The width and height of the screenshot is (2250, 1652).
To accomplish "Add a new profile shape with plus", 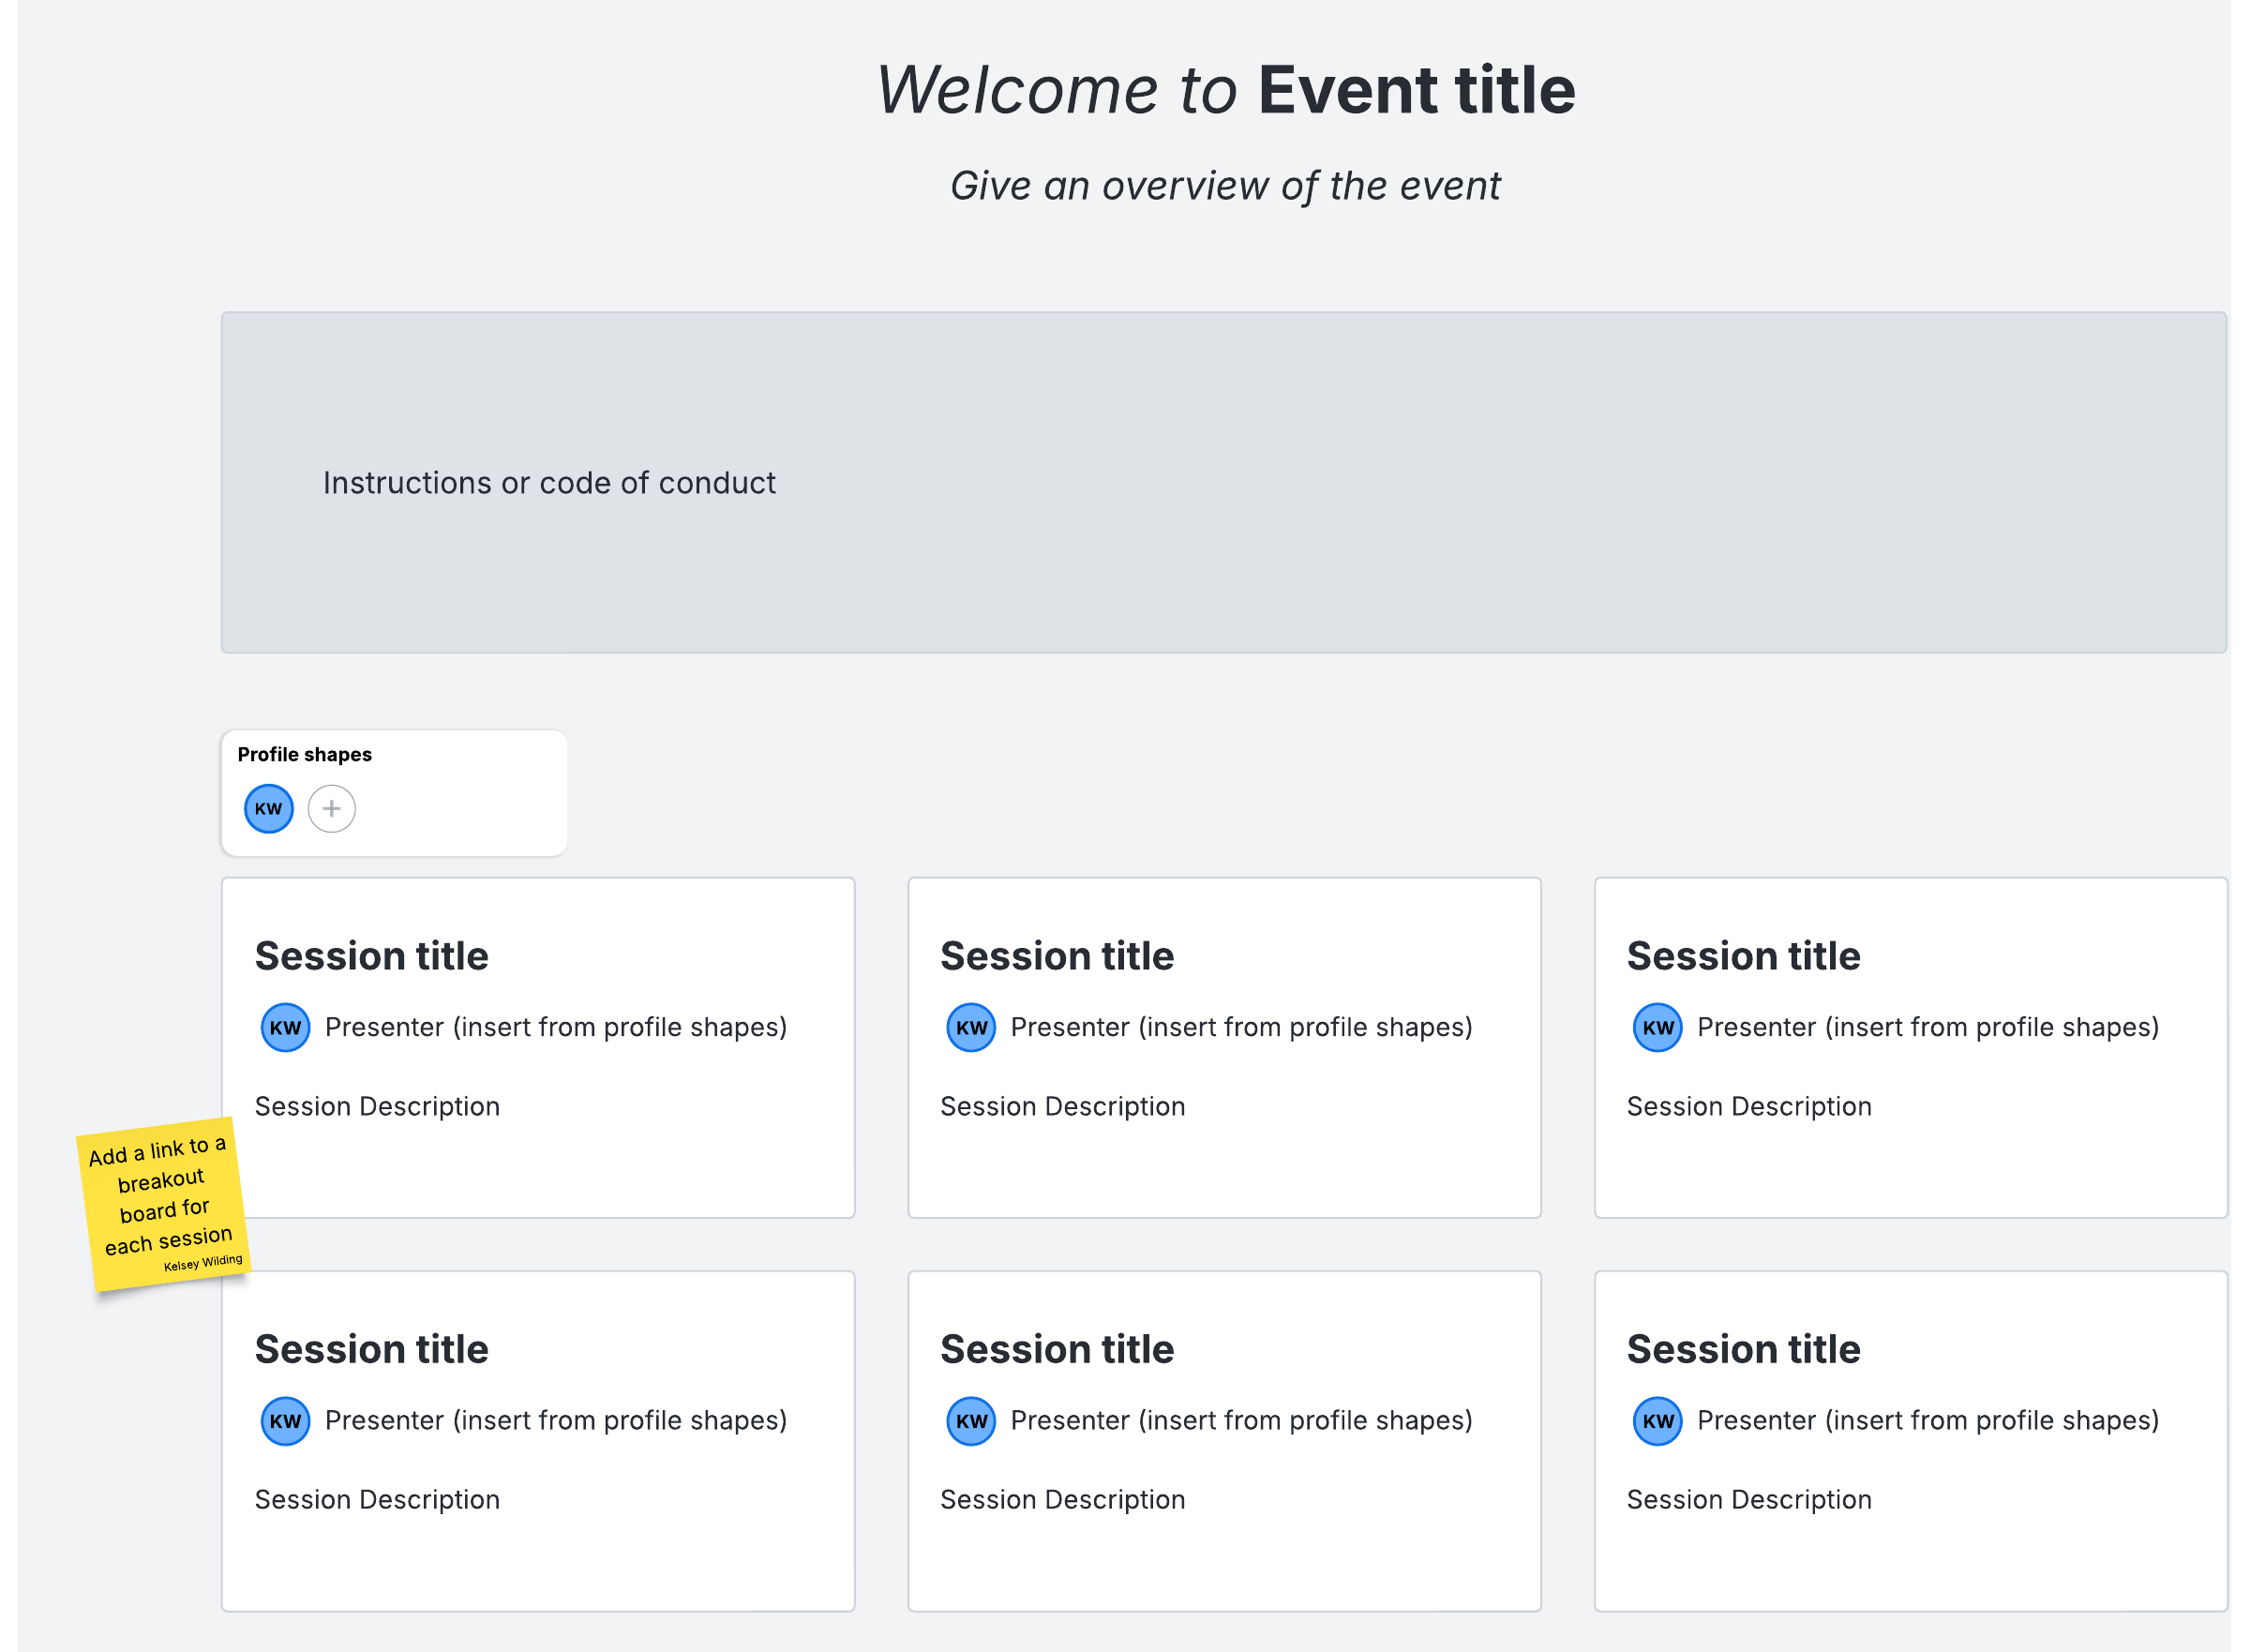I will [x=331, y=809].
